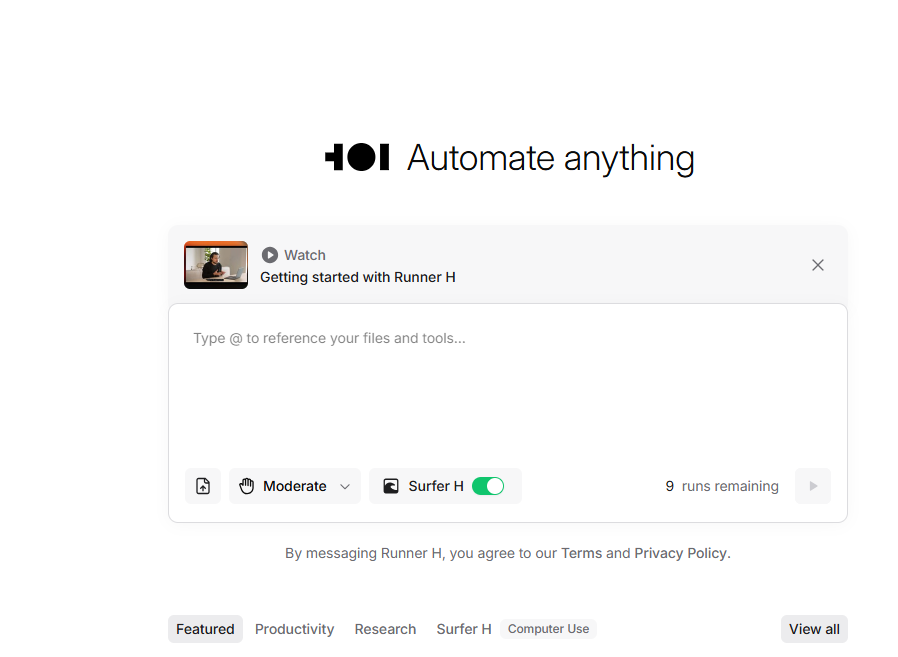Click the Surfer H wave icon
The image size is (898, 657).
click(391, 486)
